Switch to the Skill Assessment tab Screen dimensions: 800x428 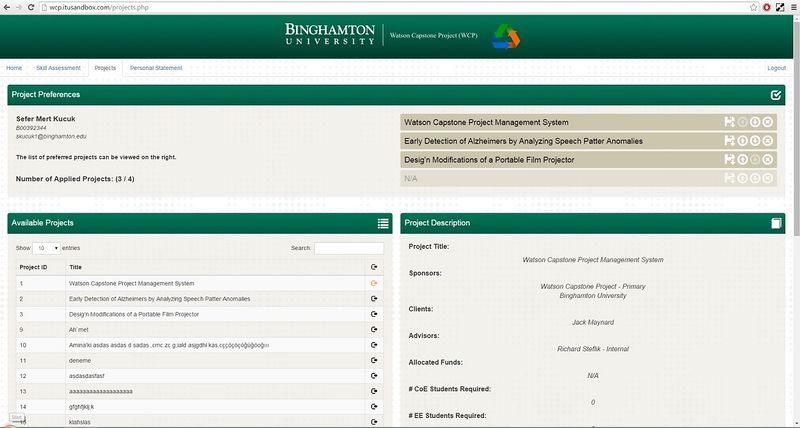[x=57, y=68]
